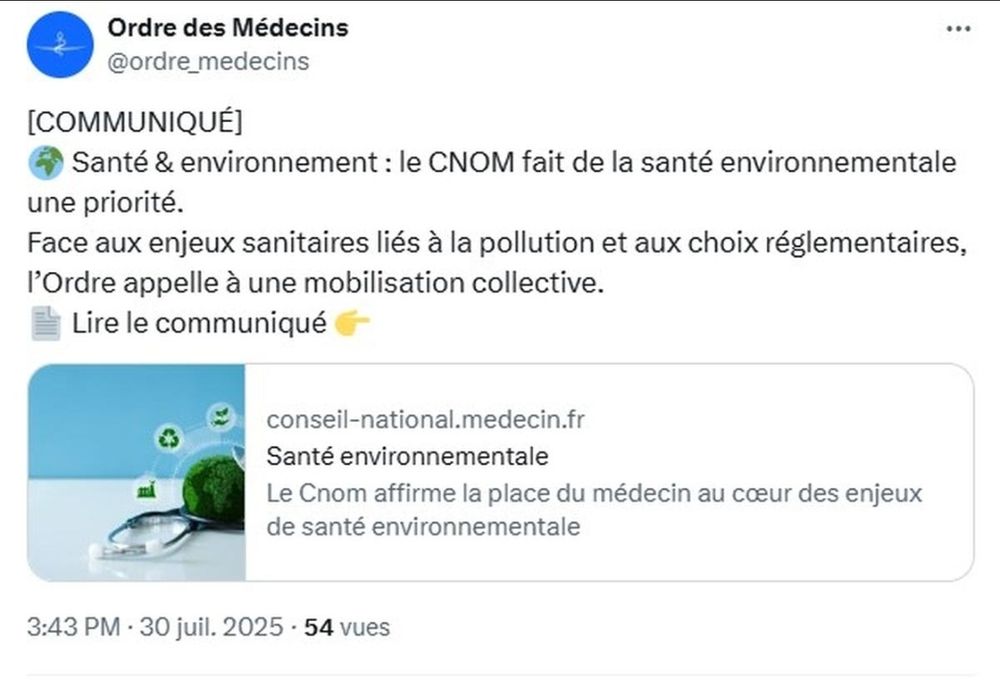Screen dimensions: 1000x694
Task: Click the document emoji beside Lire le communiqué
Action: pyautogui.click(x=46, y=323)
